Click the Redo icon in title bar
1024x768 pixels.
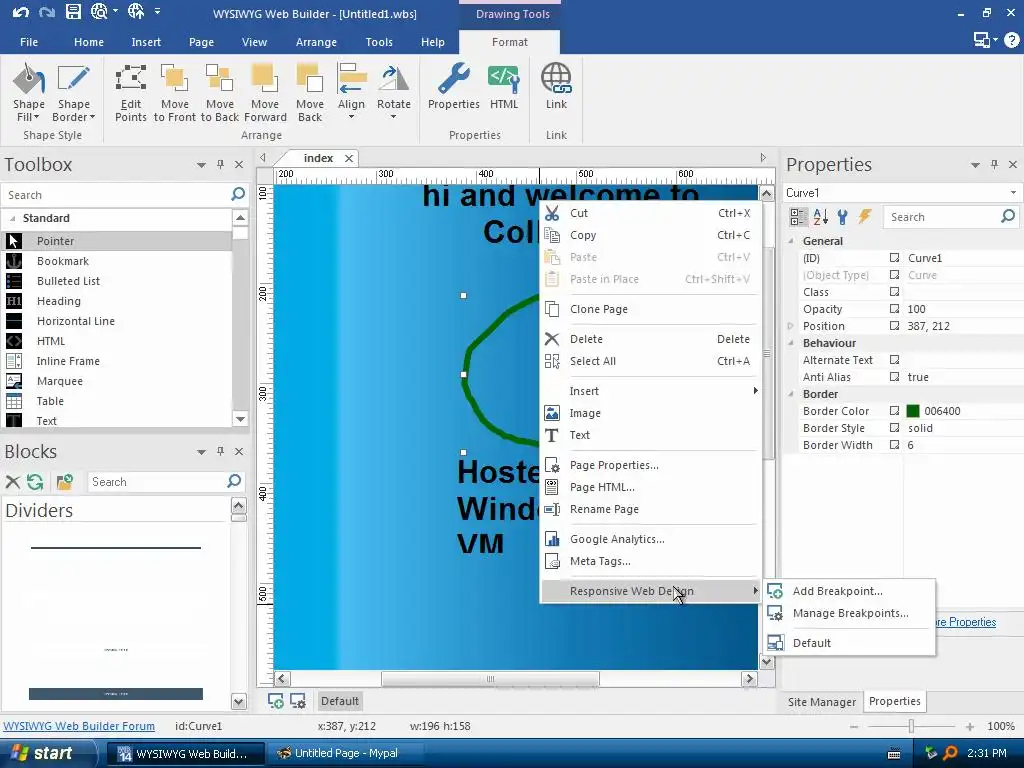coord(47,12)
